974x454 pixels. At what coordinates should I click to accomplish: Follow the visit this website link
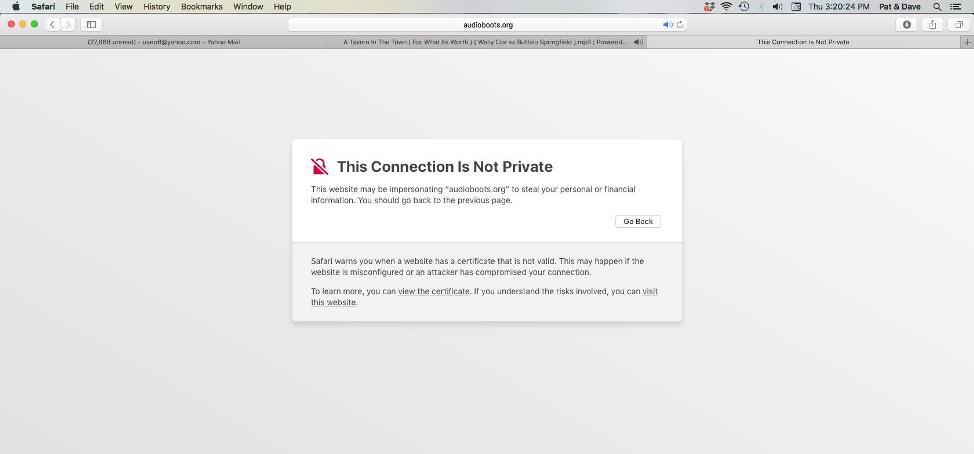(x=485, y=297)
